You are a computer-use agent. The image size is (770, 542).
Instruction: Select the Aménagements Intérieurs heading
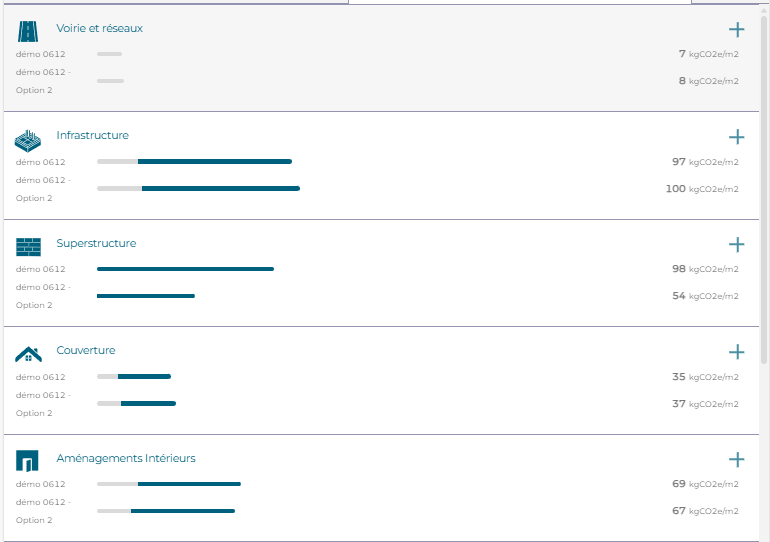click(x=126, y=459)
